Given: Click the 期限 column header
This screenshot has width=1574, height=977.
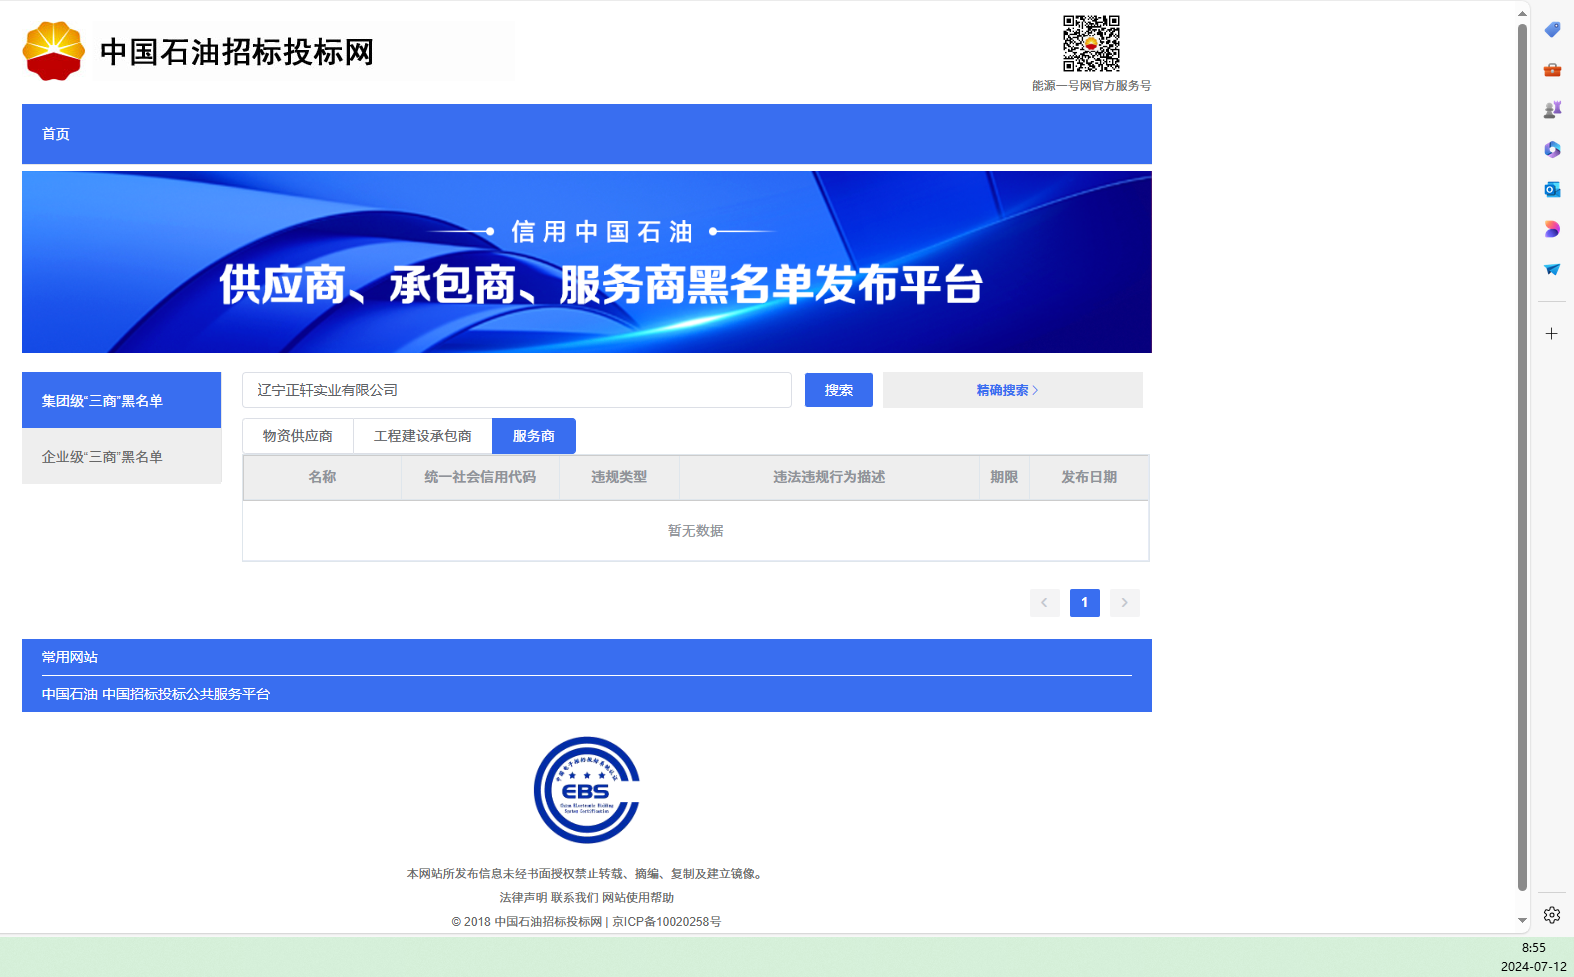Looking at the screenshot, I should pos(1004,477).
